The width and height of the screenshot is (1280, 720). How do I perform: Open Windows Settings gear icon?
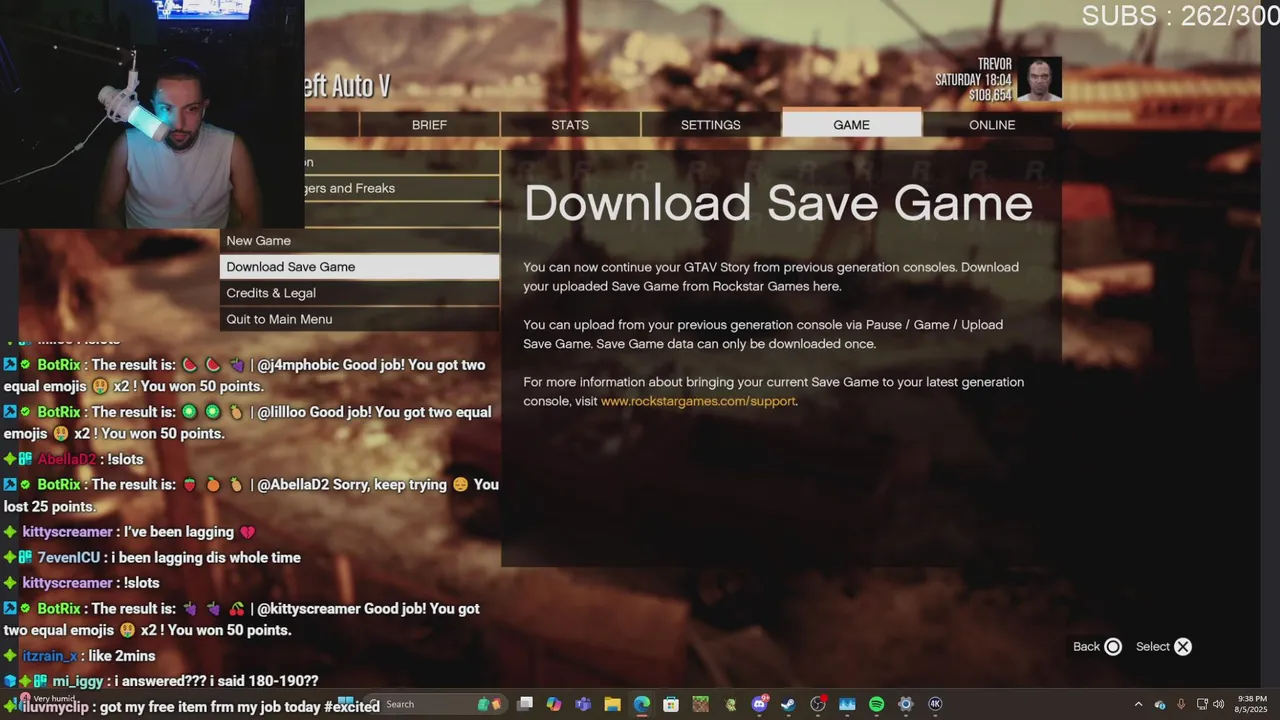point(905,704)
